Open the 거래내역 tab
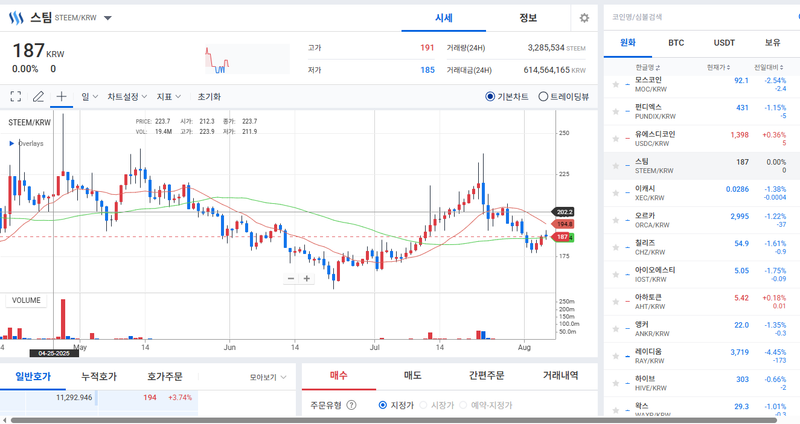Screen dimensions: 800x424 pos(560,376)
